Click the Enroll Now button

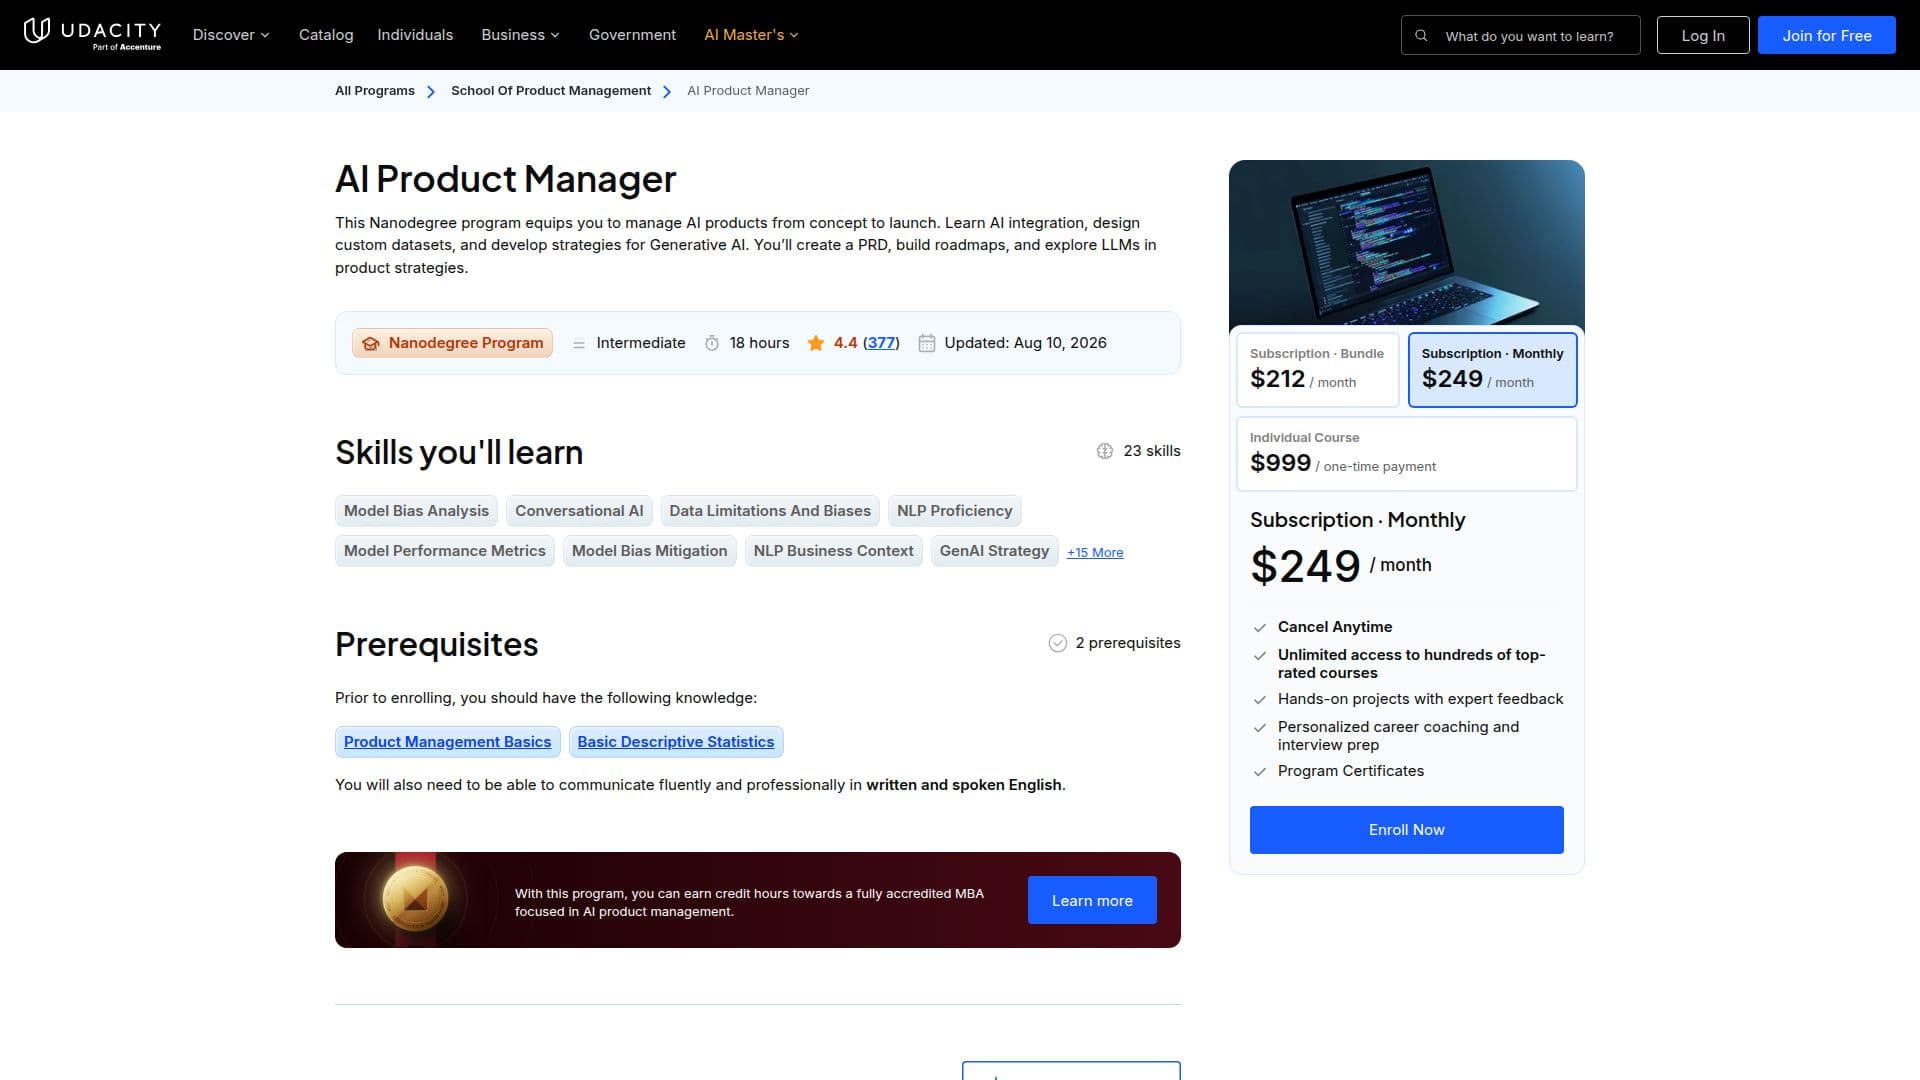tap(1406, 830)
